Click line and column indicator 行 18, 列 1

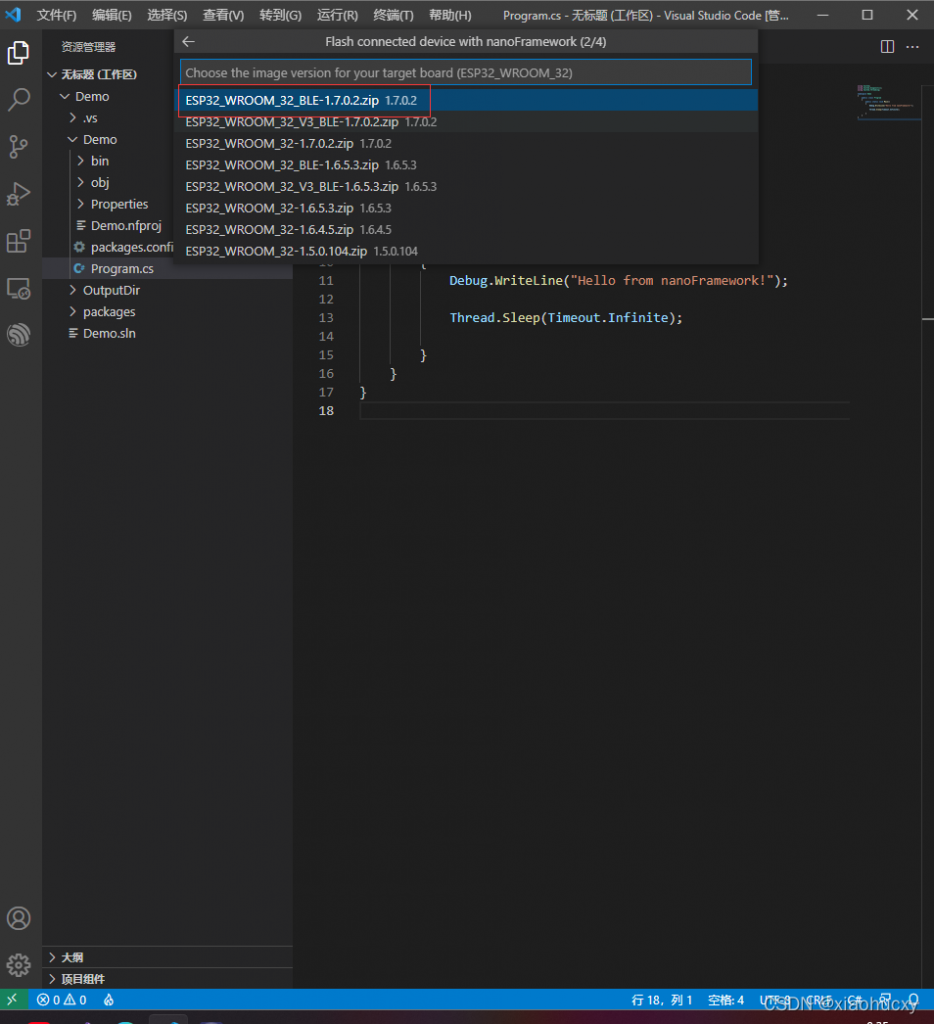pos(662,1000)
